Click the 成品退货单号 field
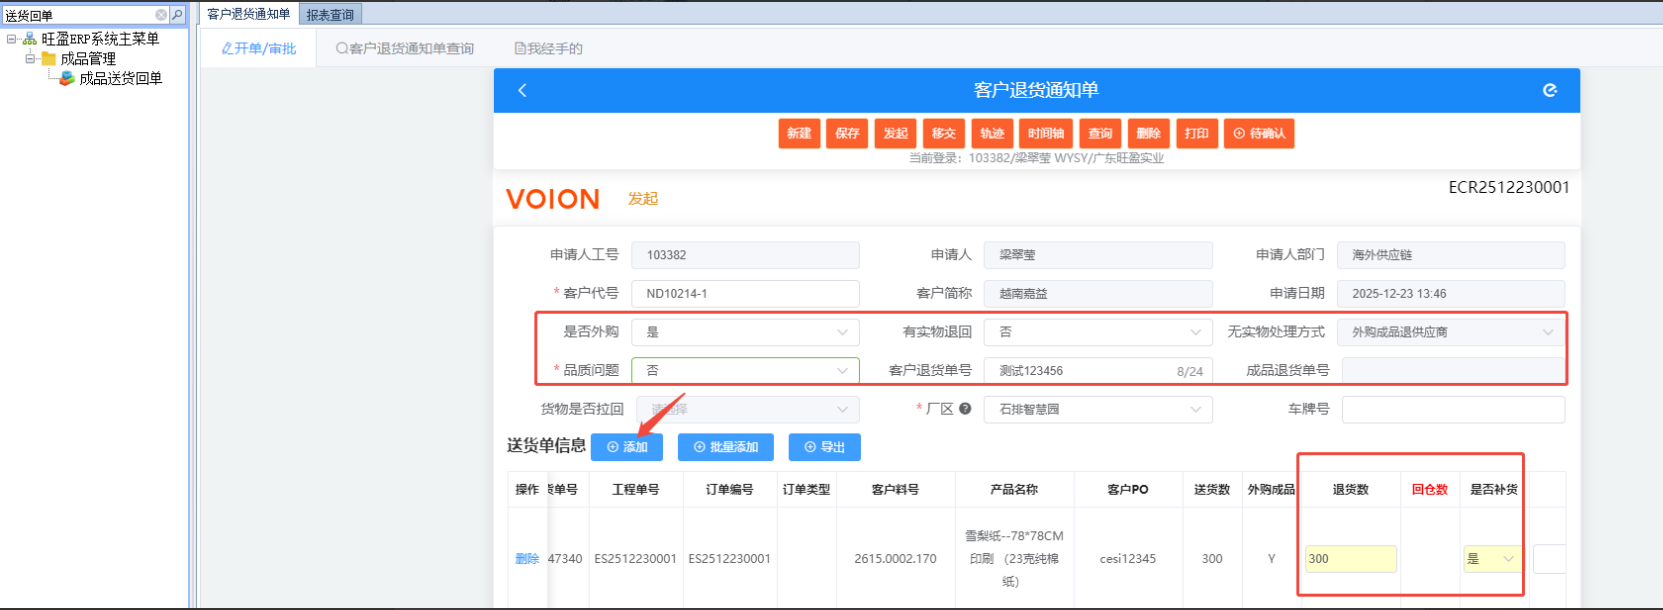The width and height of the screenshot is (1663, 610). (1453, 370)
